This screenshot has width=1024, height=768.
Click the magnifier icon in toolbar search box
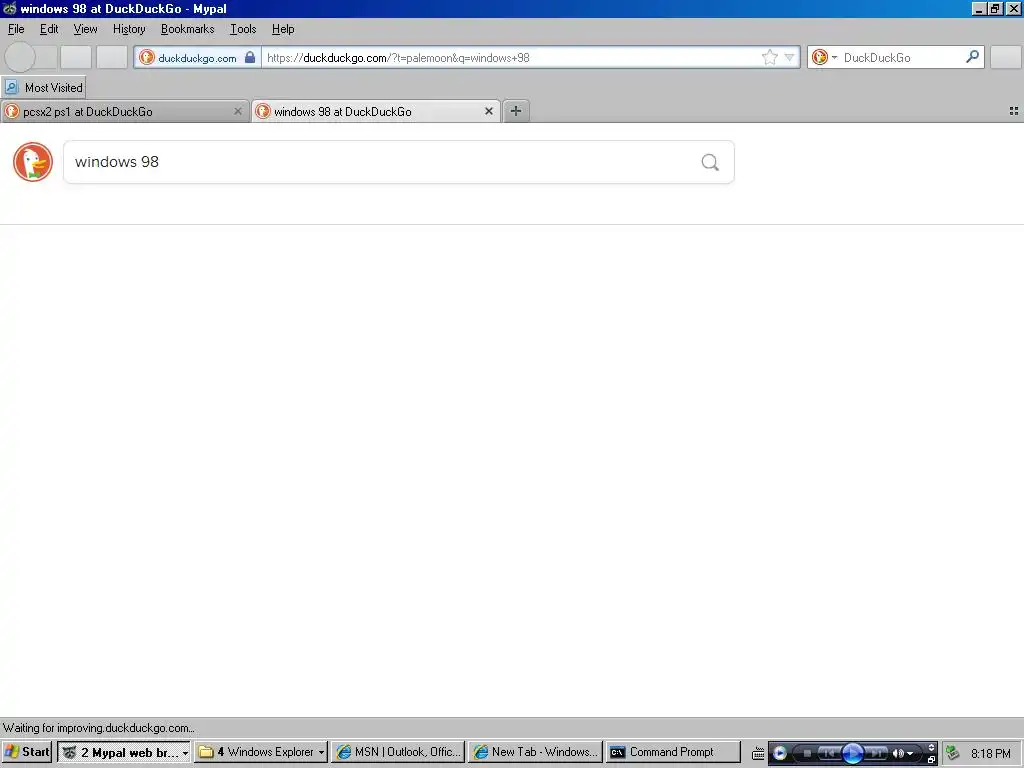click(x=972, y=57)
